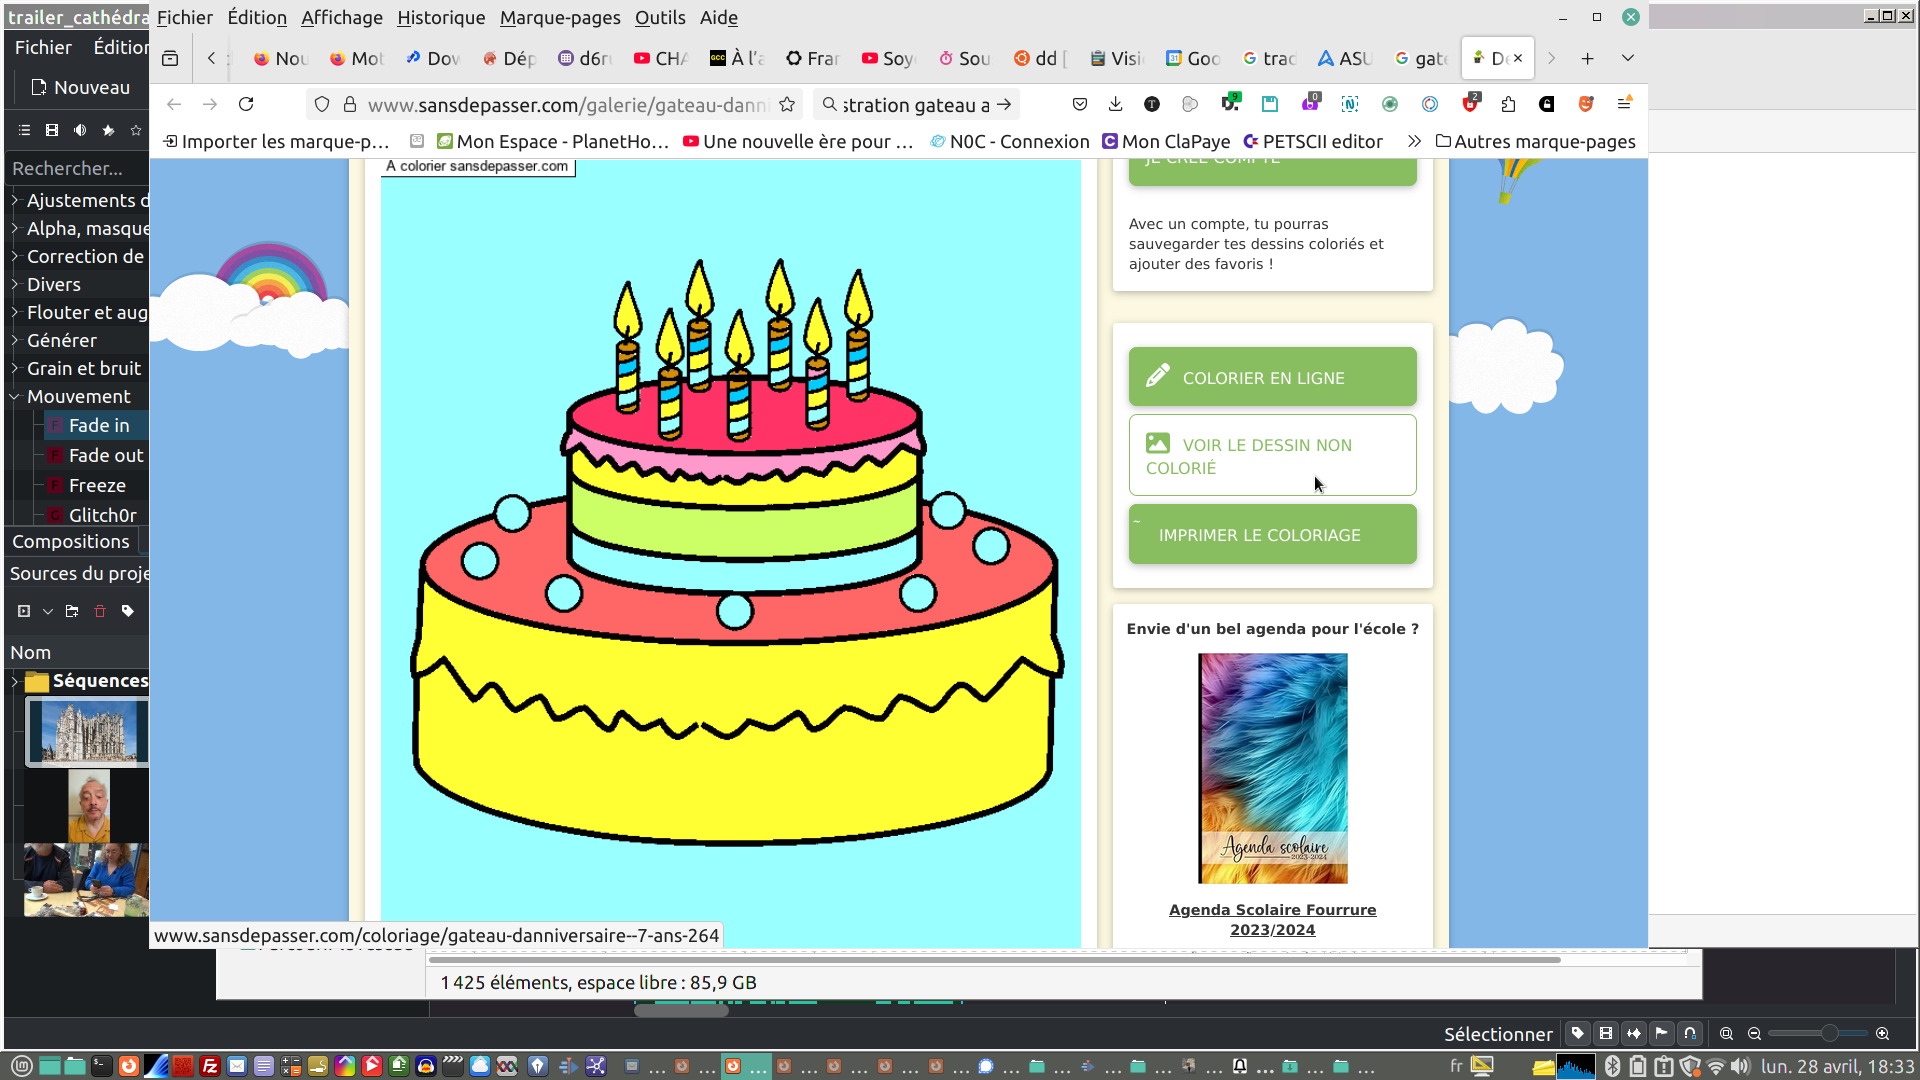Toggle video thumbnails display in timeline
Image resolution: width=1920 pixels, height=1080 pixels.
[1606, 1033]
